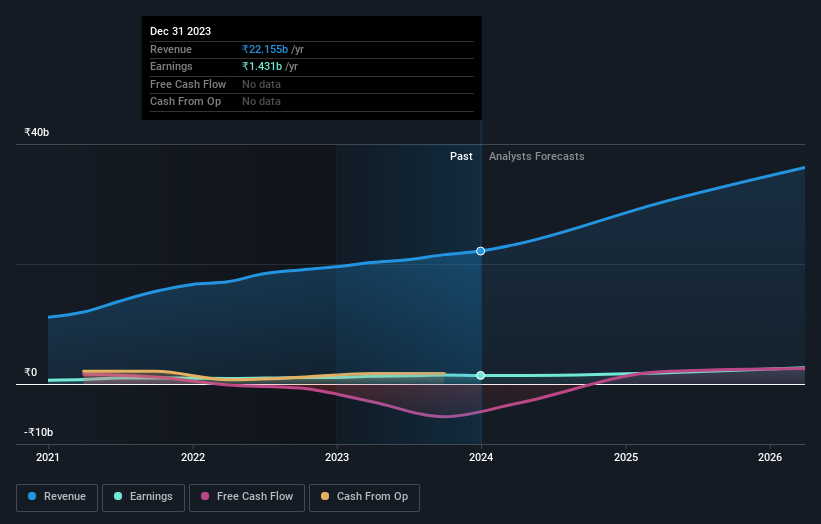
Task: Click the Analysts Forecasts label
Action: (537, 157)
